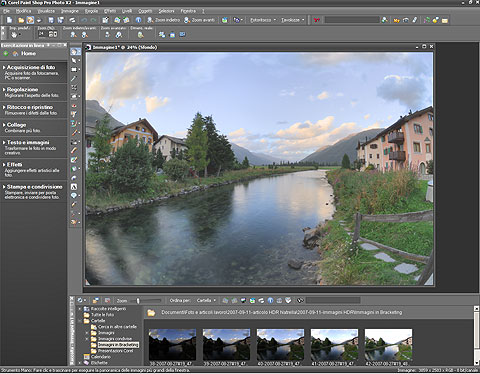Click the New image icon in toolbar
This screenshot has width=480, height=374.
click(9, 20)
